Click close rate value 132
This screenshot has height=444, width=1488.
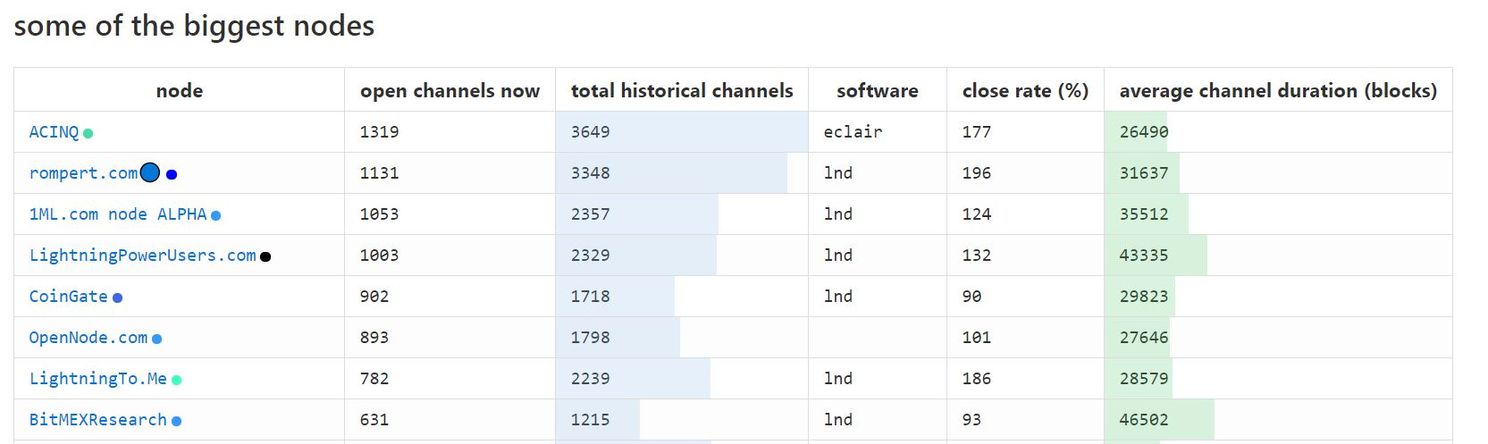tap(976, 255)
